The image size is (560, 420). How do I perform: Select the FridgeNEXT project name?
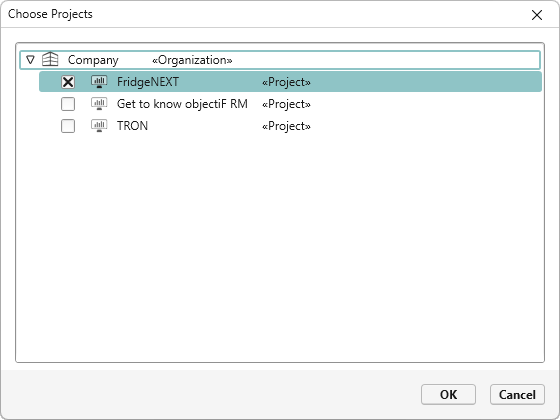(x=148, y=82)
